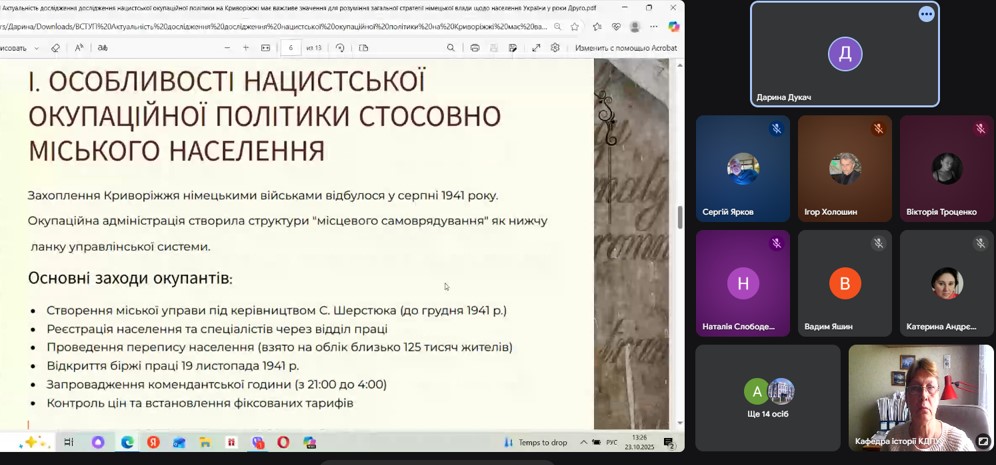Zoom in the PDF with plus button
The image size is (996, 465).
[246, 48]
